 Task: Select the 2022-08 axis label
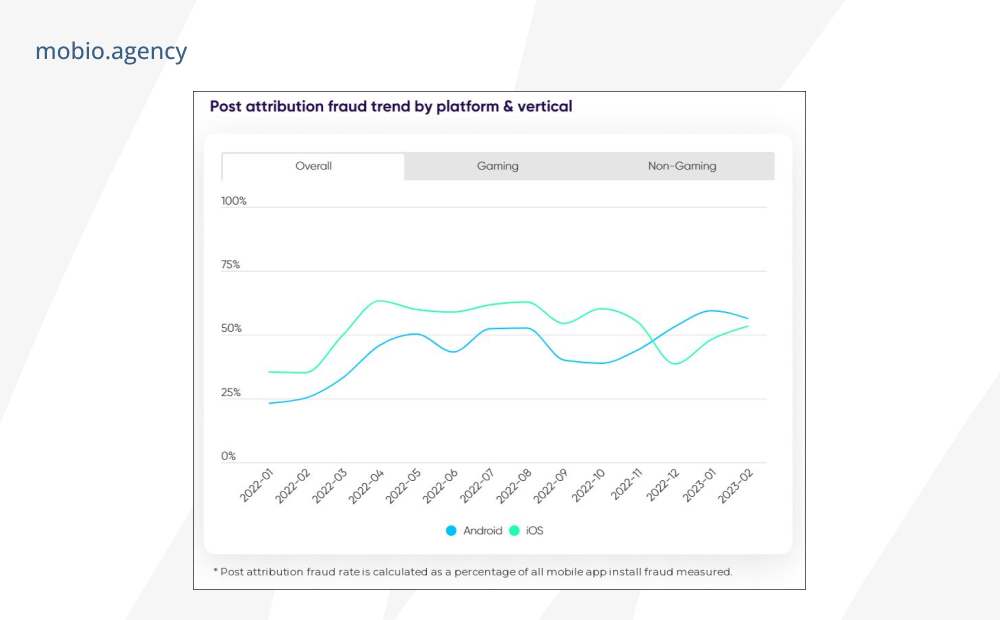(x=513, y=486)
